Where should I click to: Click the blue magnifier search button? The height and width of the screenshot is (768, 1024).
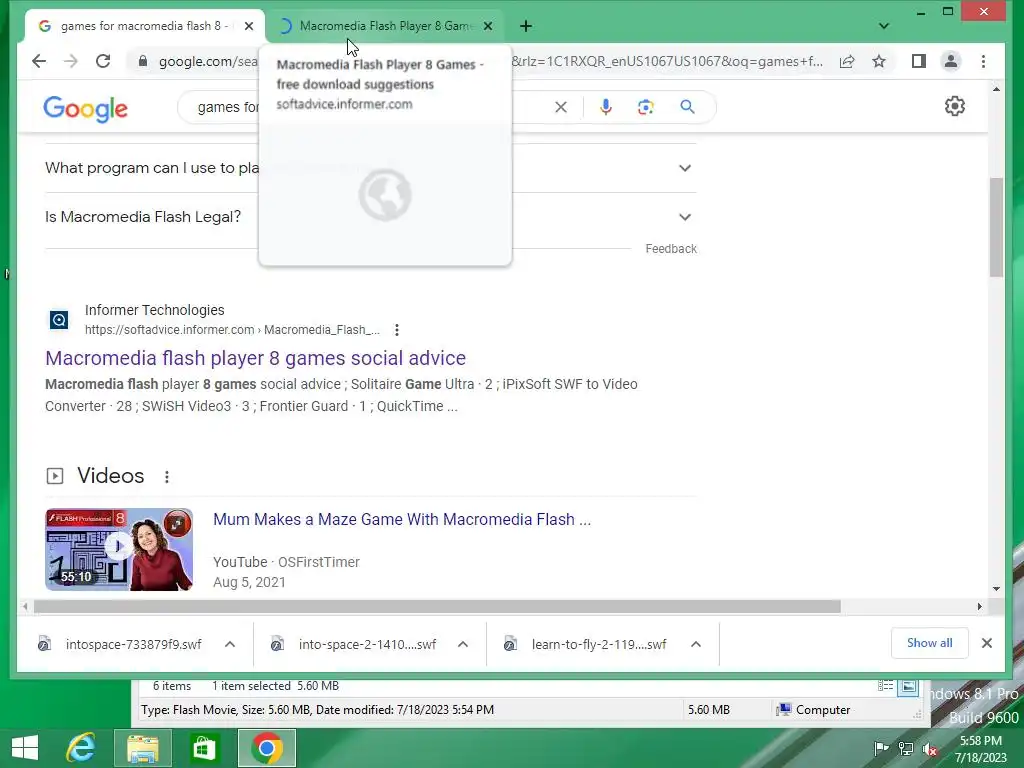tap(687, 106)
